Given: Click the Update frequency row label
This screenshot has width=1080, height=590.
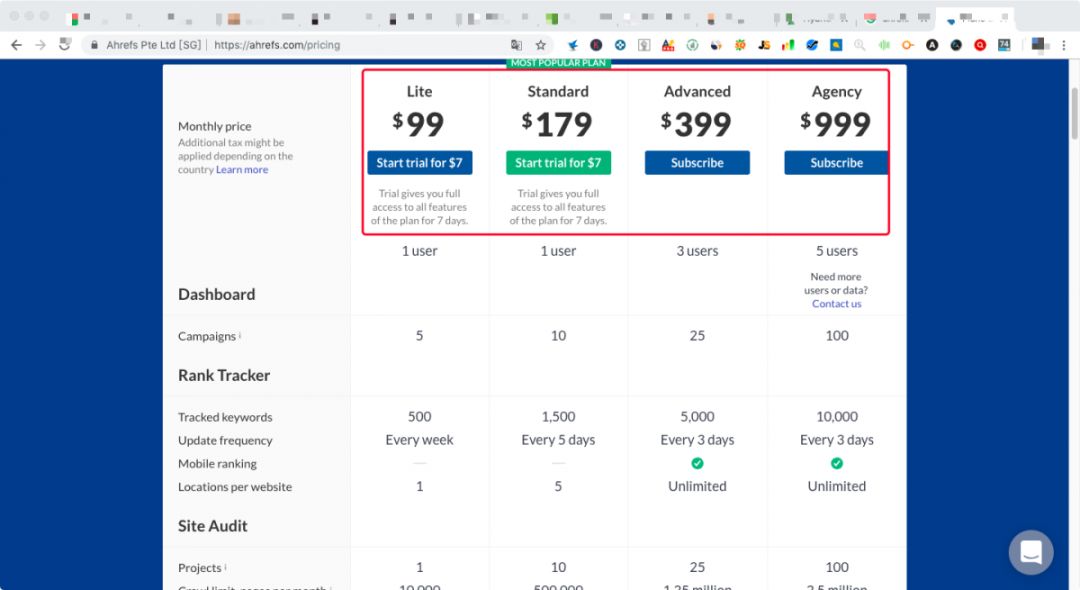Looking at the screenshot, I should [x=225, y=441].
